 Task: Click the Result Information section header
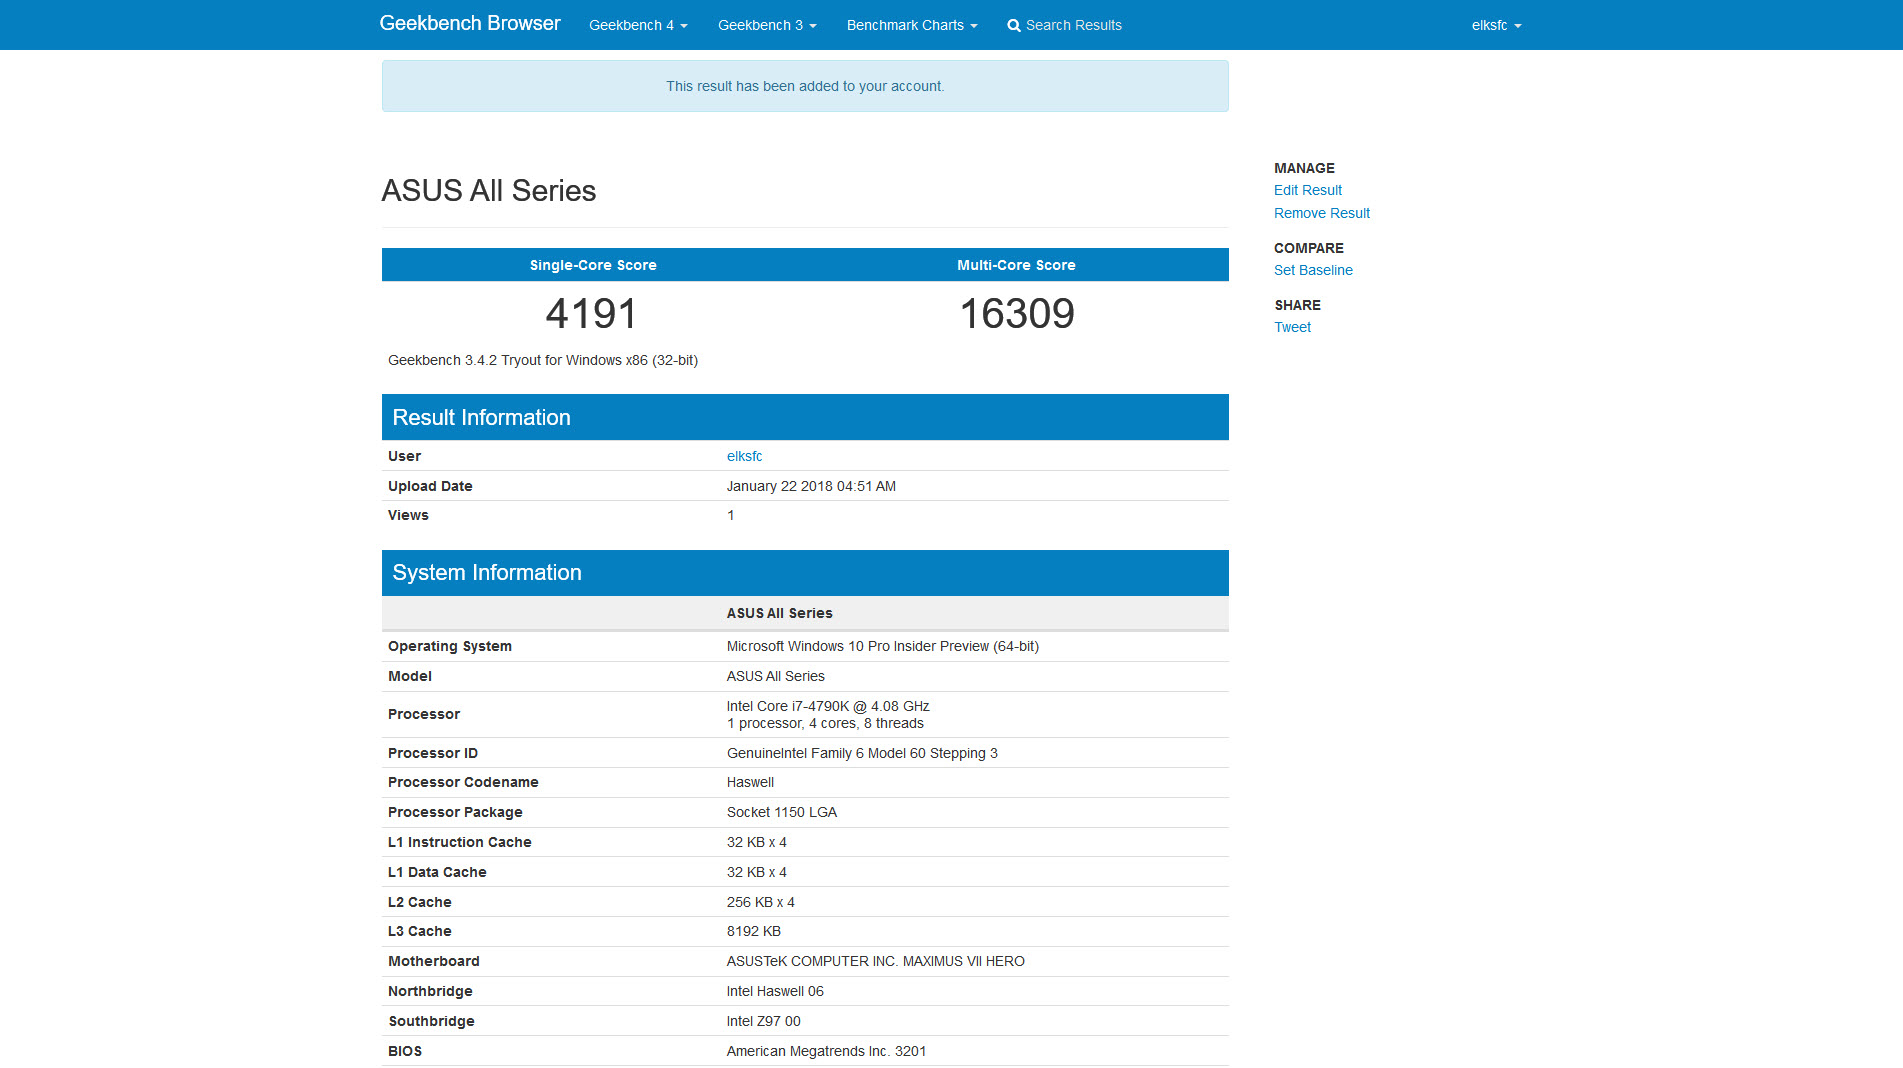805,417
